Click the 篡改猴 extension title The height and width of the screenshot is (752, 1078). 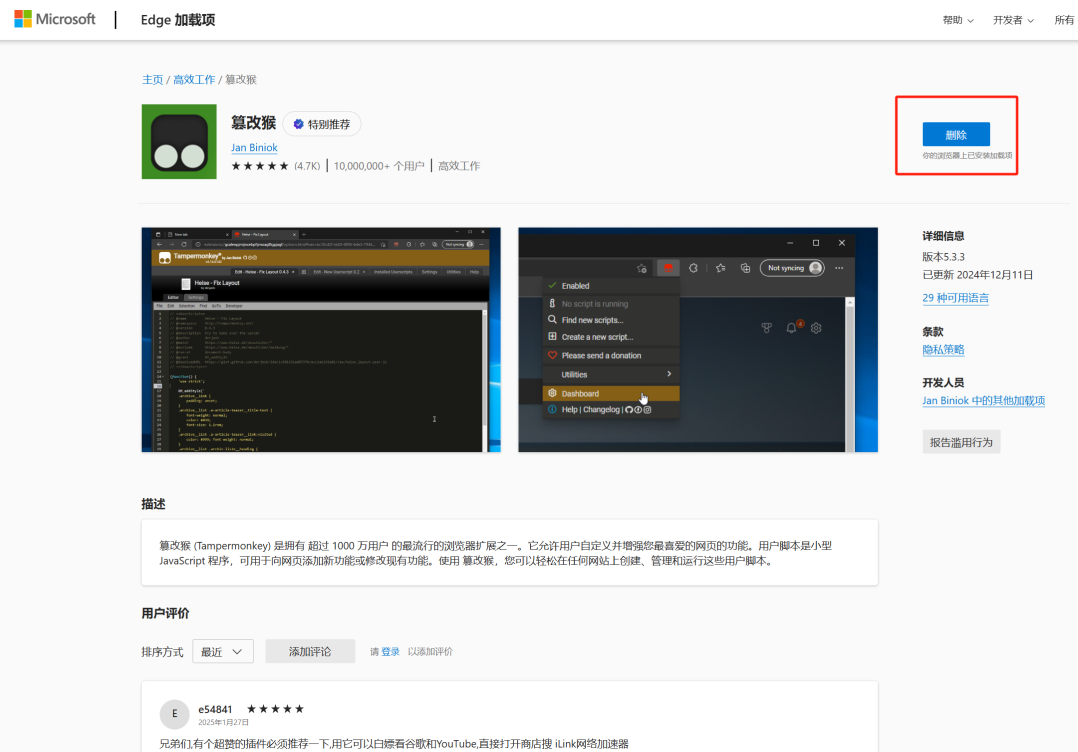(x=253, y=123)
